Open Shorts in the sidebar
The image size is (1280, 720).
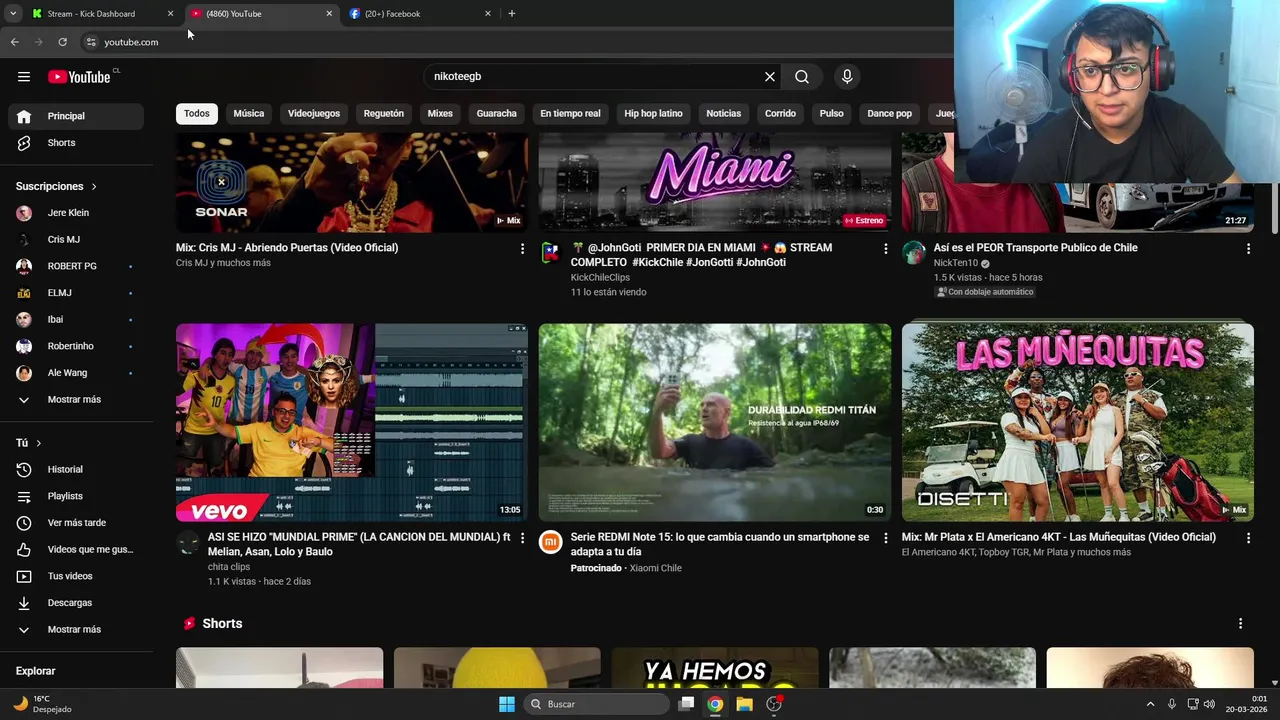(76, 143)
